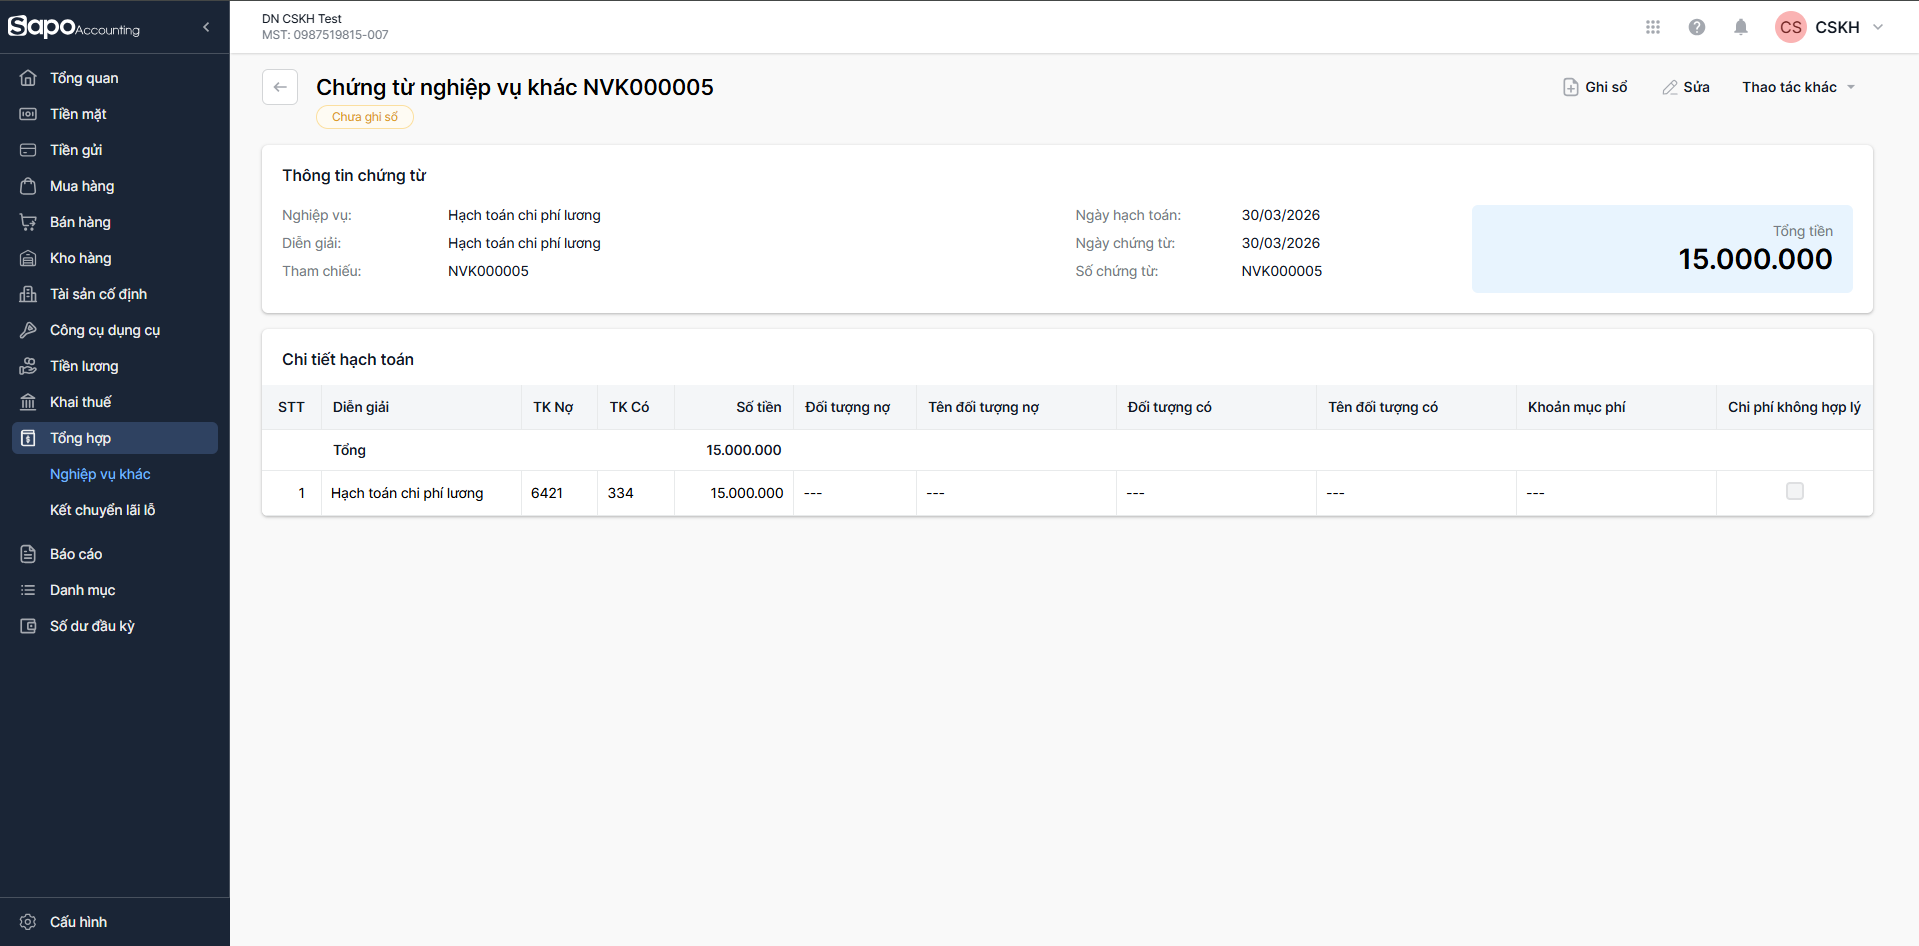The image size is (1919, 946).
Task: Click the Cấu hình gear icon
Action: point(28,922)
